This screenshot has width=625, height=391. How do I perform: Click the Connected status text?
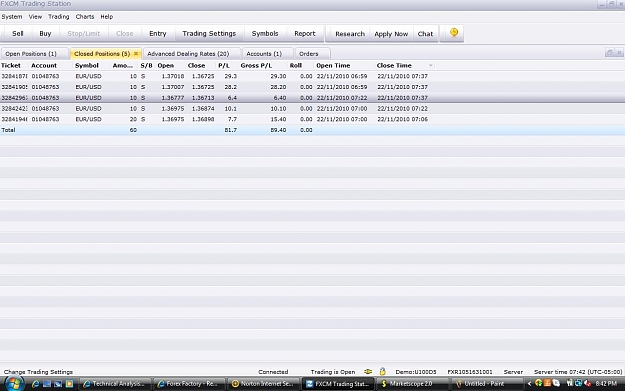pos(273,372)
